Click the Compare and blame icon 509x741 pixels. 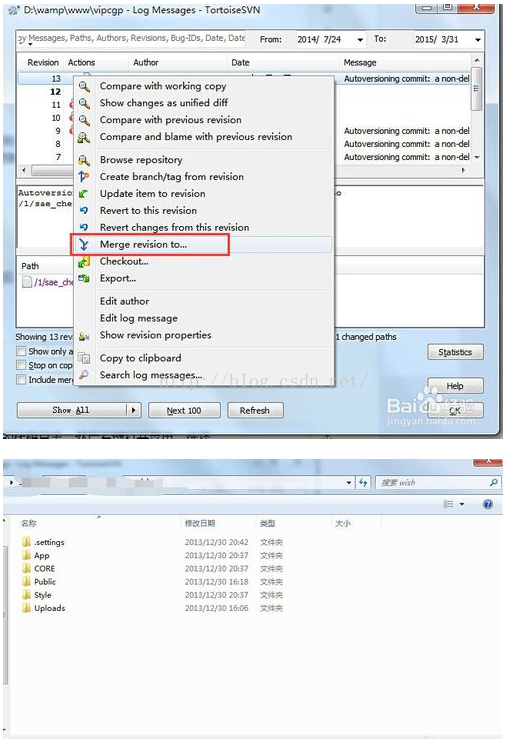[x=84, y=137]
